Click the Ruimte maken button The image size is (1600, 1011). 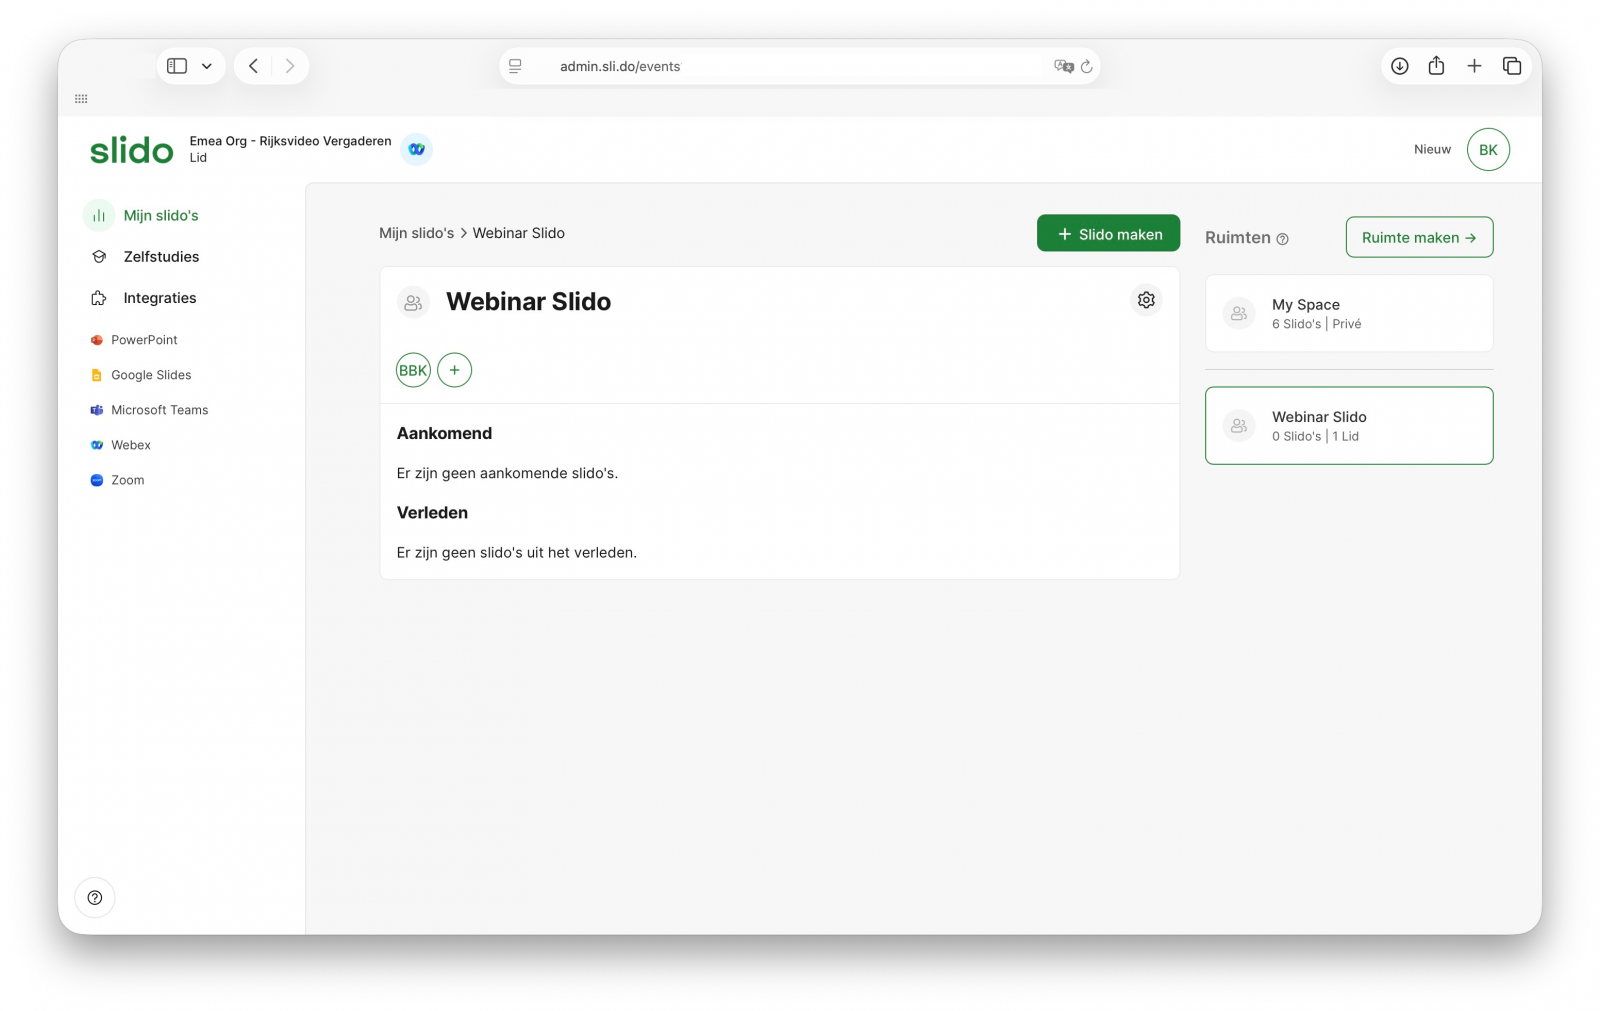pos(1418,238)
